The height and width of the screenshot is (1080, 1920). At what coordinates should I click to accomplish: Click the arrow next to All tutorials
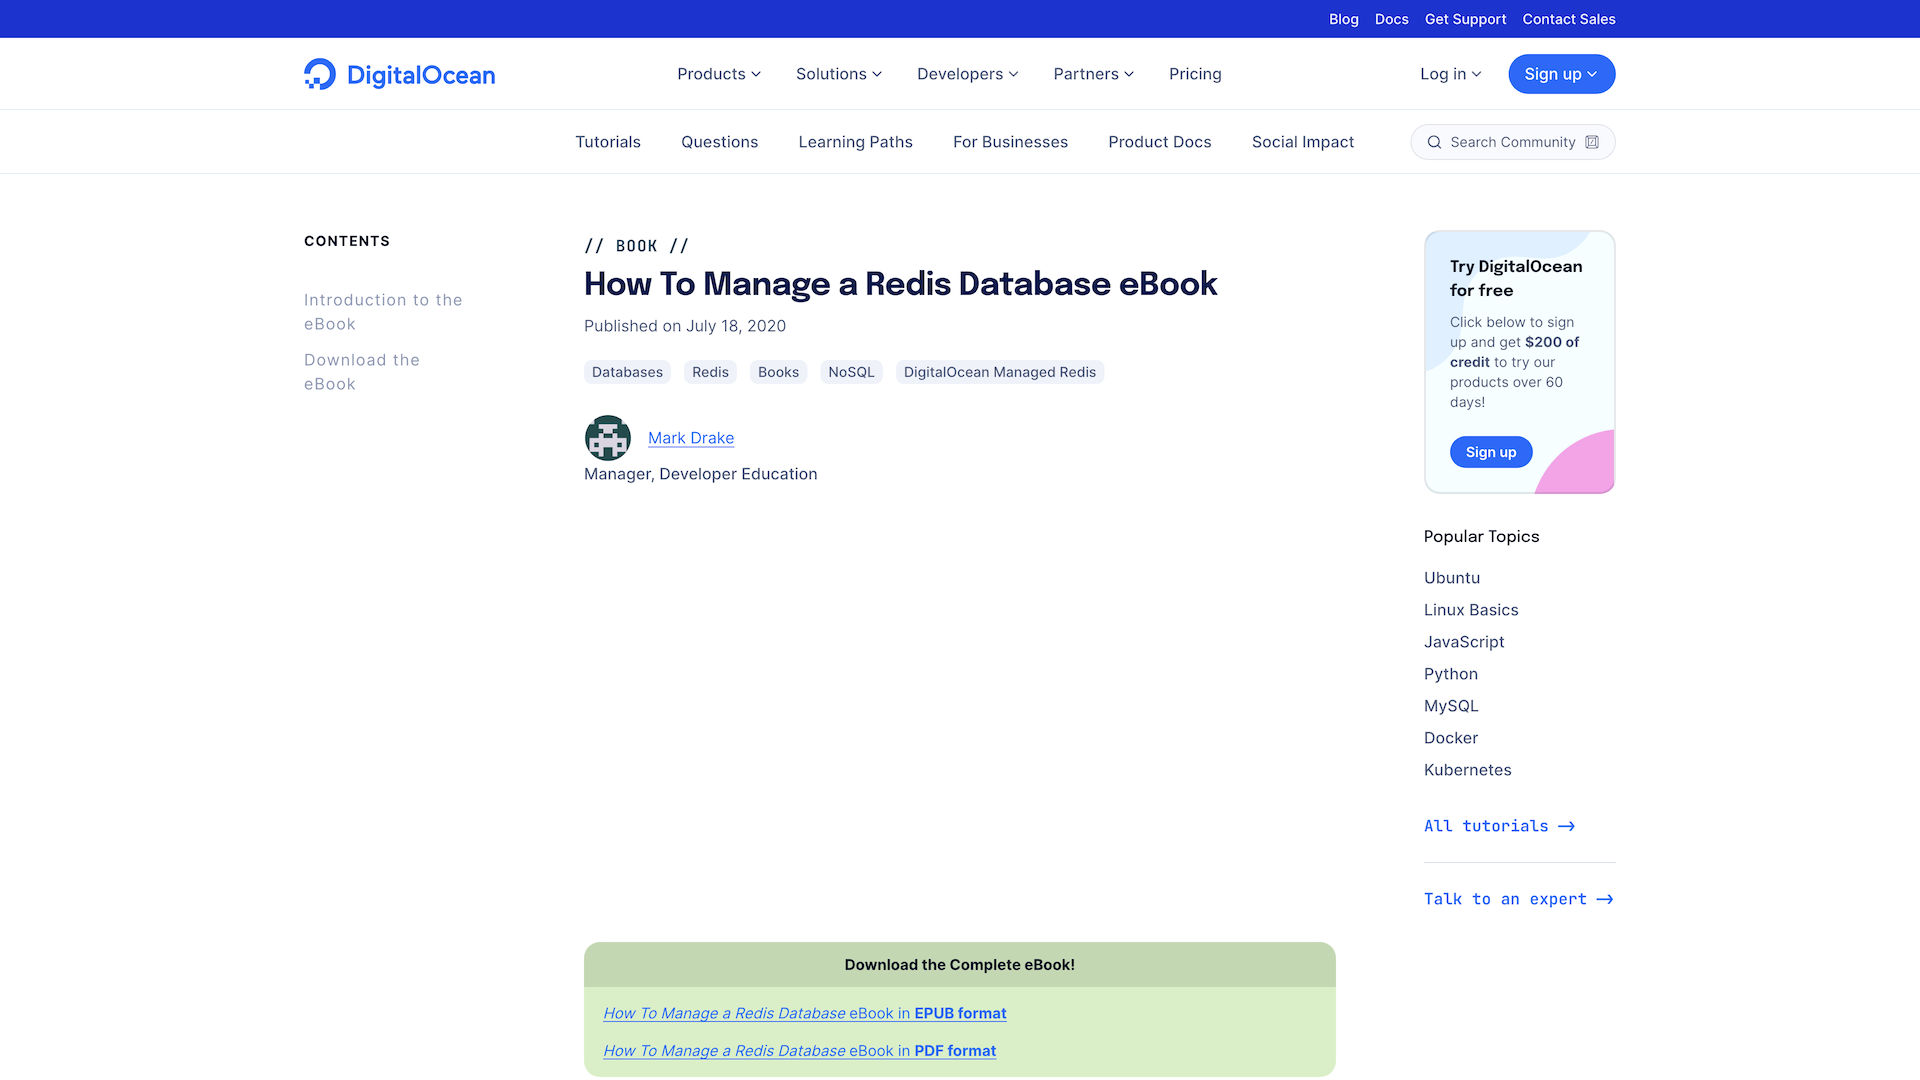[1567, 826]
